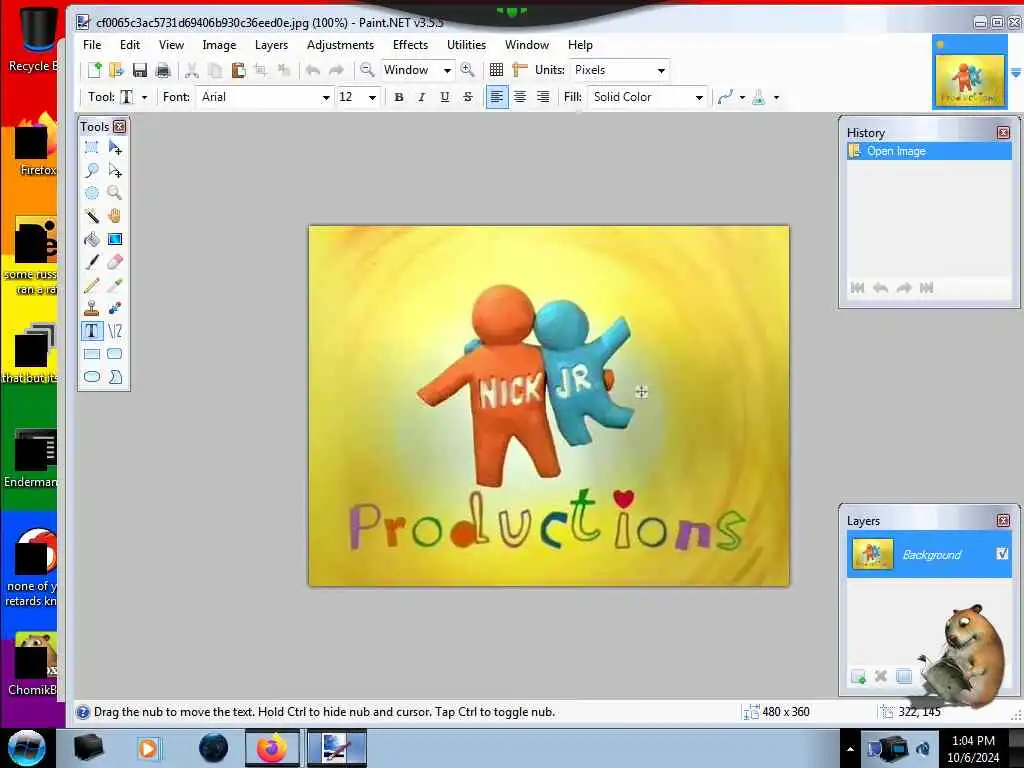Open the Image menu
Viewport: 1024px width, 768px height.
[x=219, y=45]
